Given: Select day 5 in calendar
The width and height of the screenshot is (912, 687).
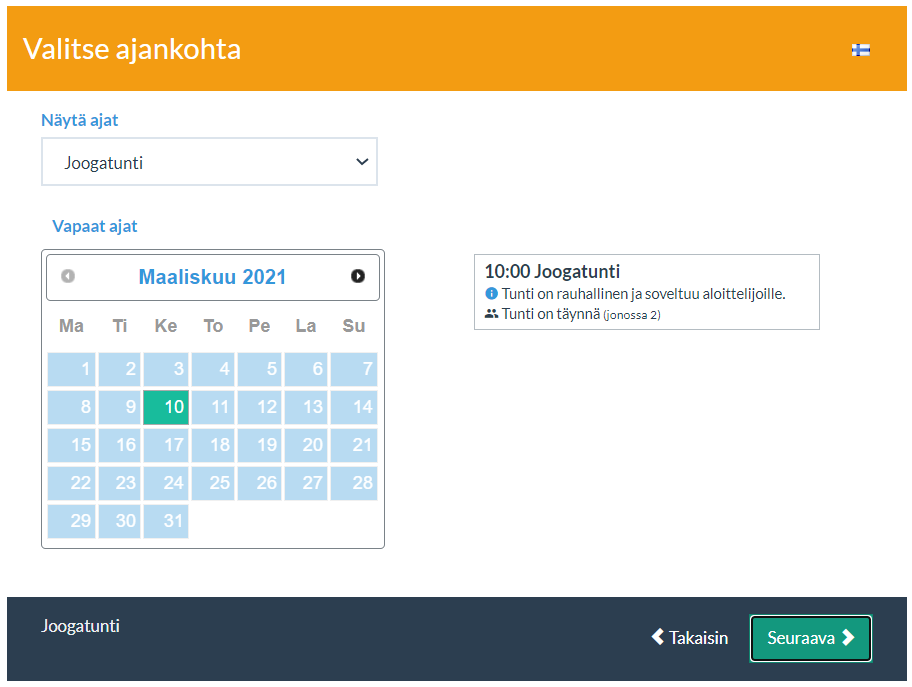Looking at the screenshot, I should (259, 369).
